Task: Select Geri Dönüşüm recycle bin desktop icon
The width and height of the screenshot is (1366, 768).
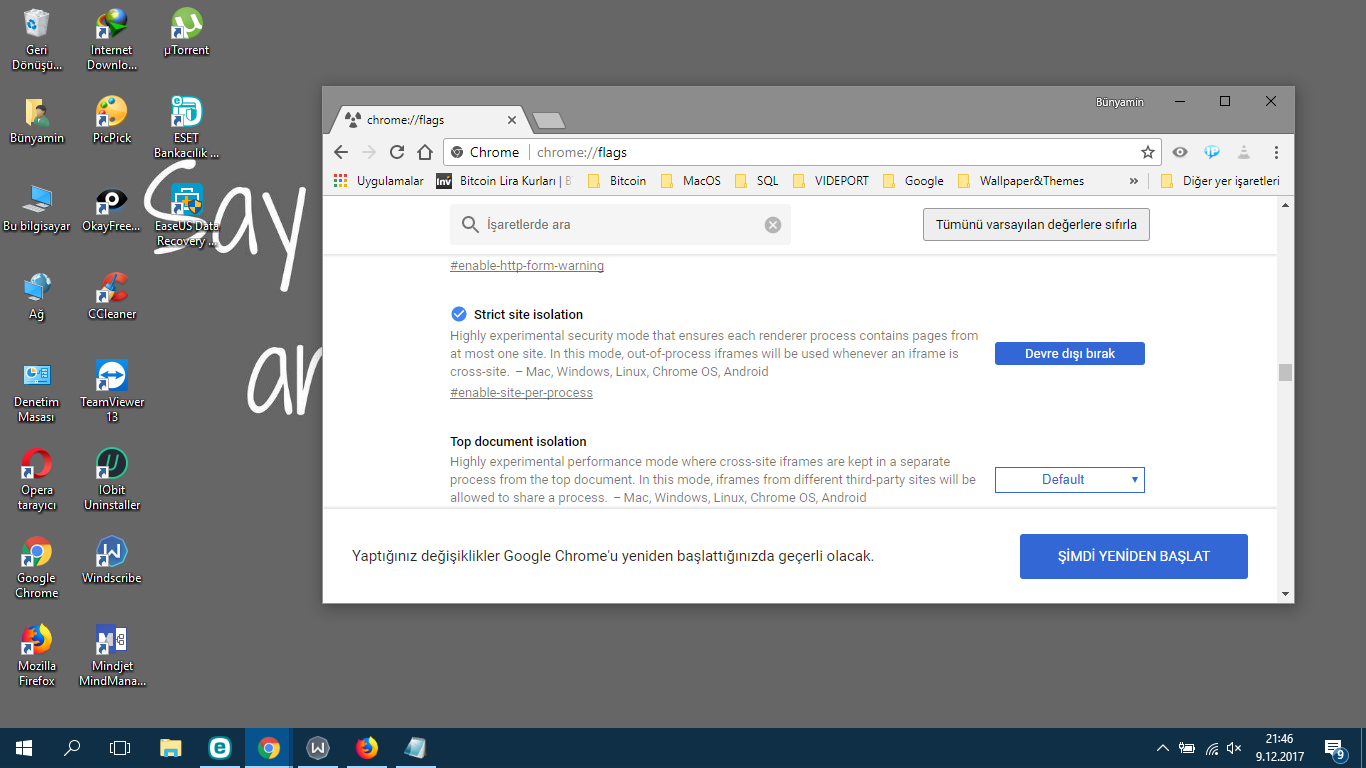Action: click(x=37, y=40)
